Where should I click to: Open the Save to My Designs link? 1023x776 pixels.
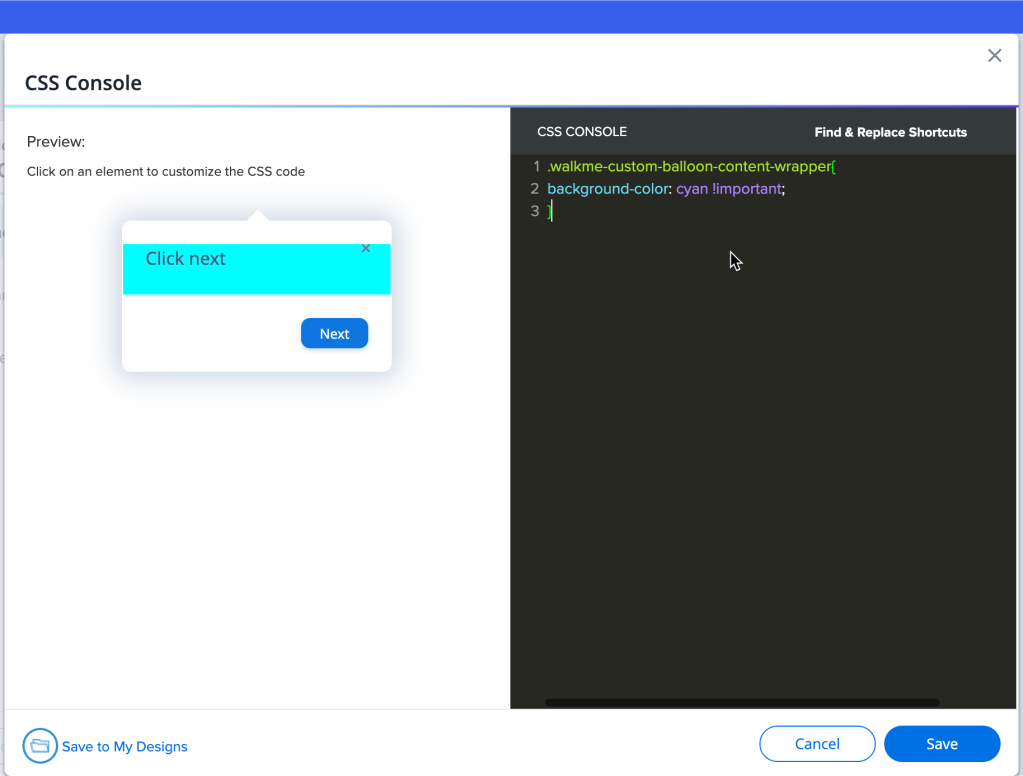(x=125, y=747)
